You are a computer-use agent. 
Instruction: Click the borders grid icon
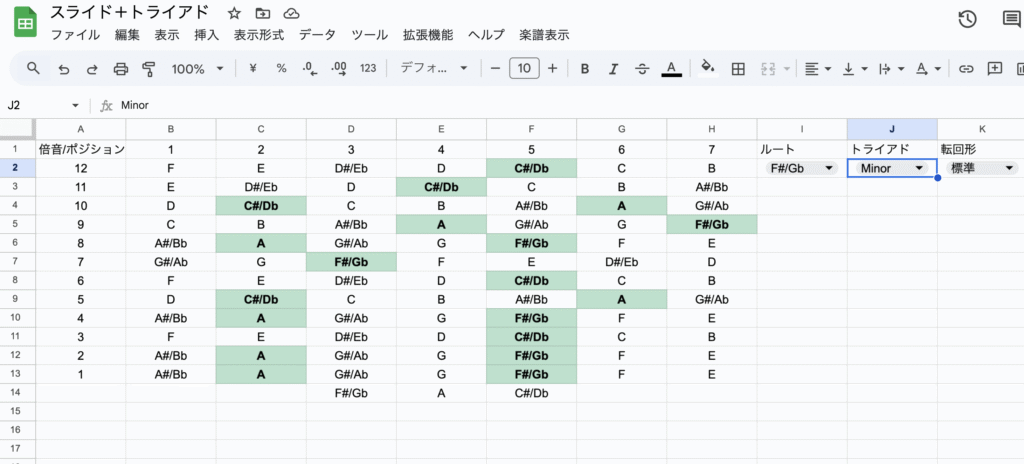738,69
